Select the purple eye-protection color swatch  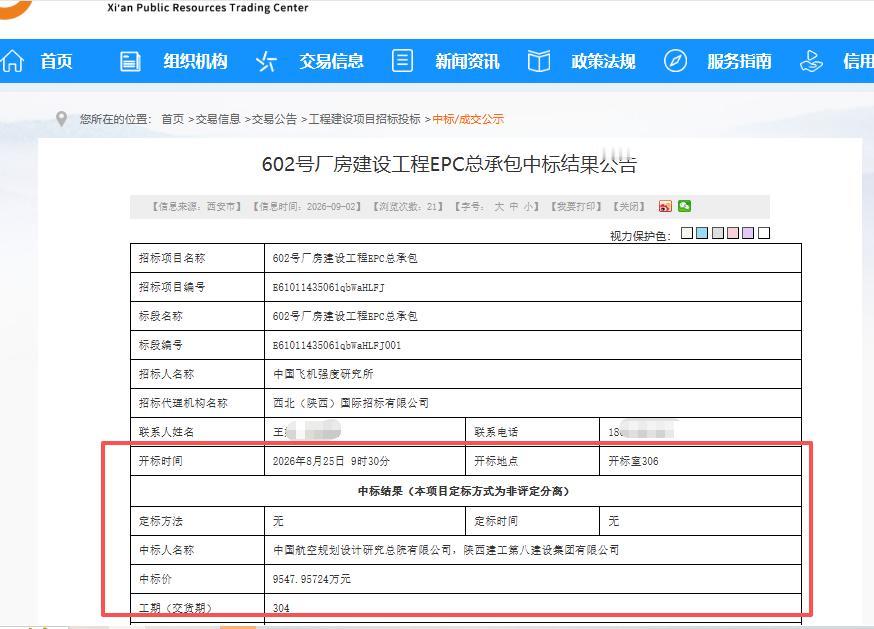(748, 233)
